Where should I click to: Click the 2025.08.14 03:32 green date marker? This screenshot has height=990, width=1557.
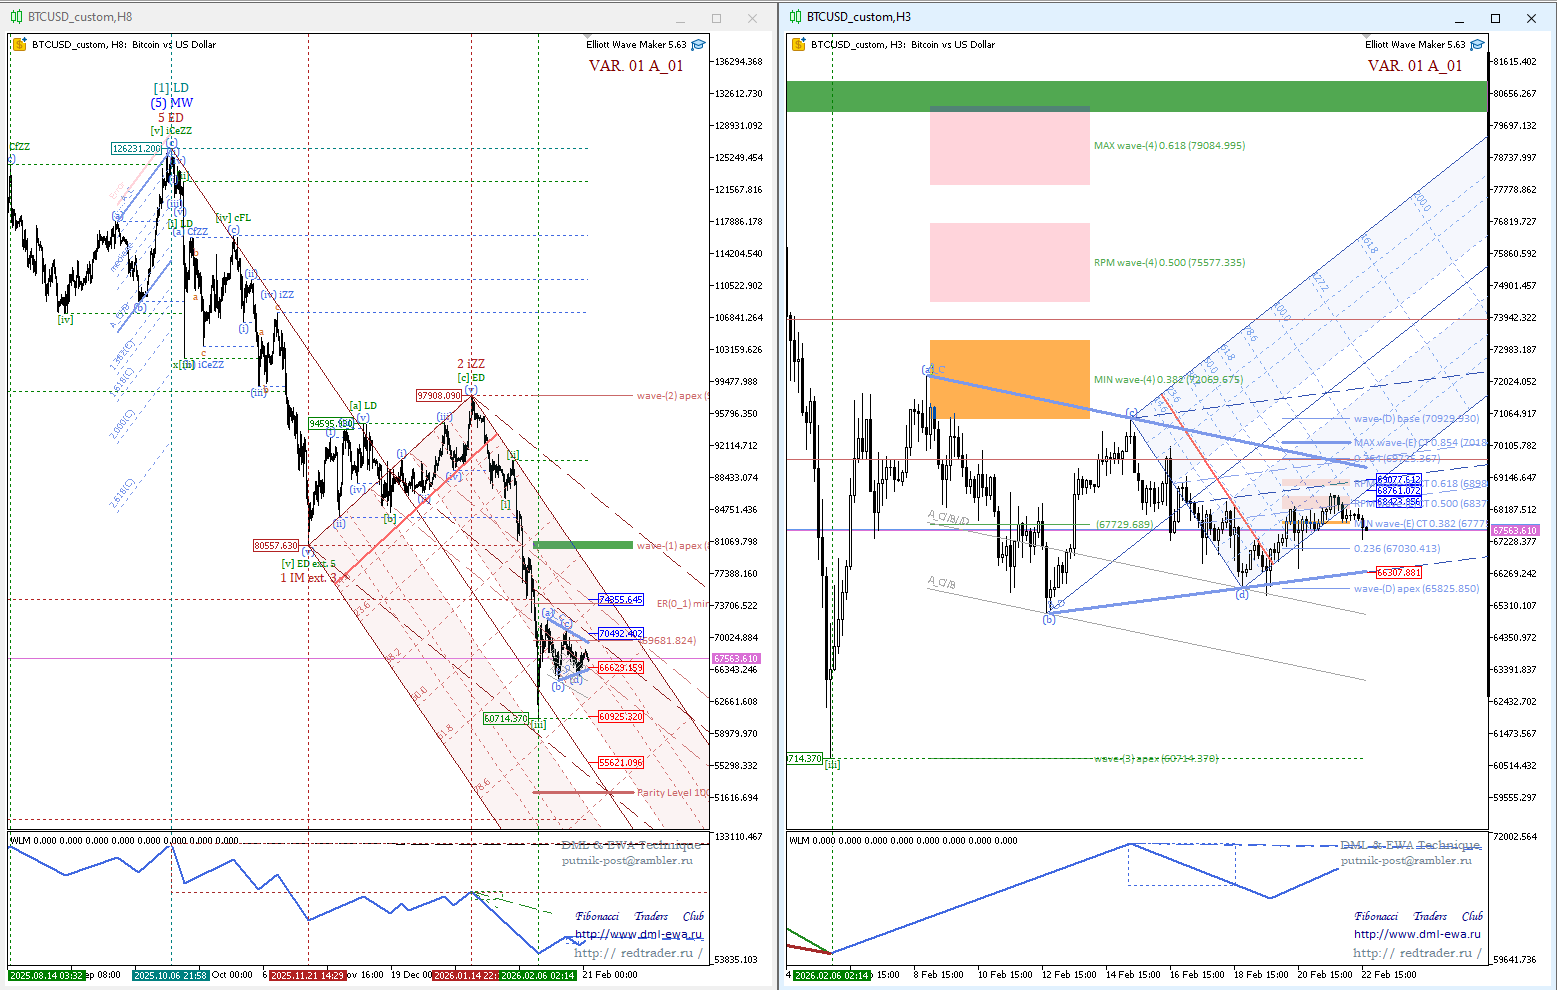[46, 975]
